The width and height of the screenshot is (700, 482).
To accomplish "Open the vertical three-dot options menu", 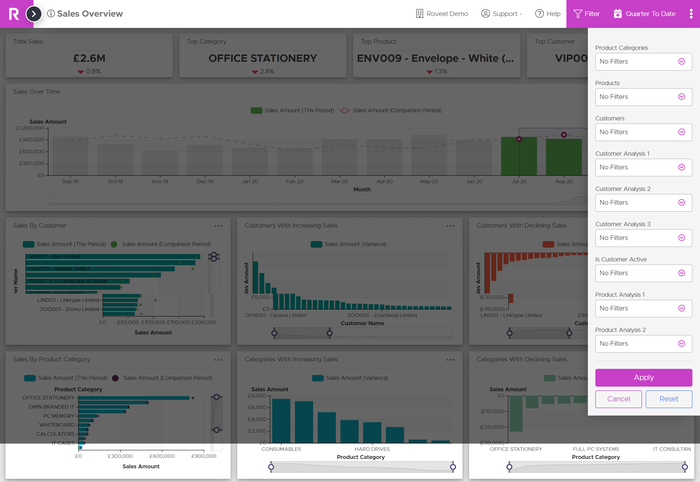I will [x=690, y=14].
